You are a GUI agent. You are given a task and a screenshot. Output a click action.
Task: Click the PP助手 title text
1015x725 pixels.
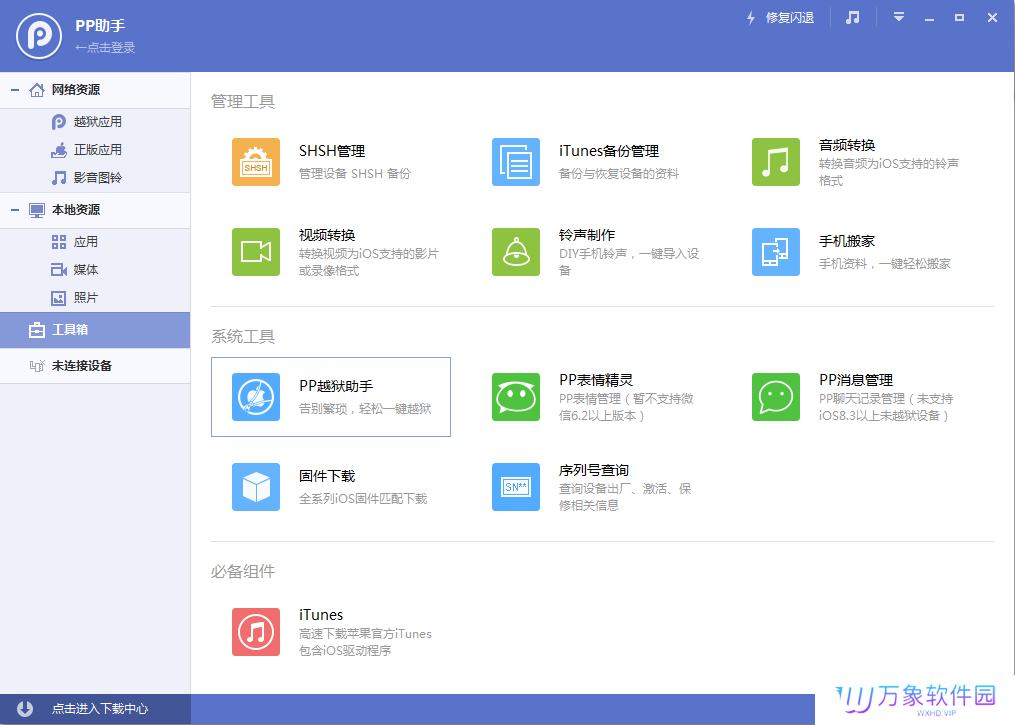point(100,25)
